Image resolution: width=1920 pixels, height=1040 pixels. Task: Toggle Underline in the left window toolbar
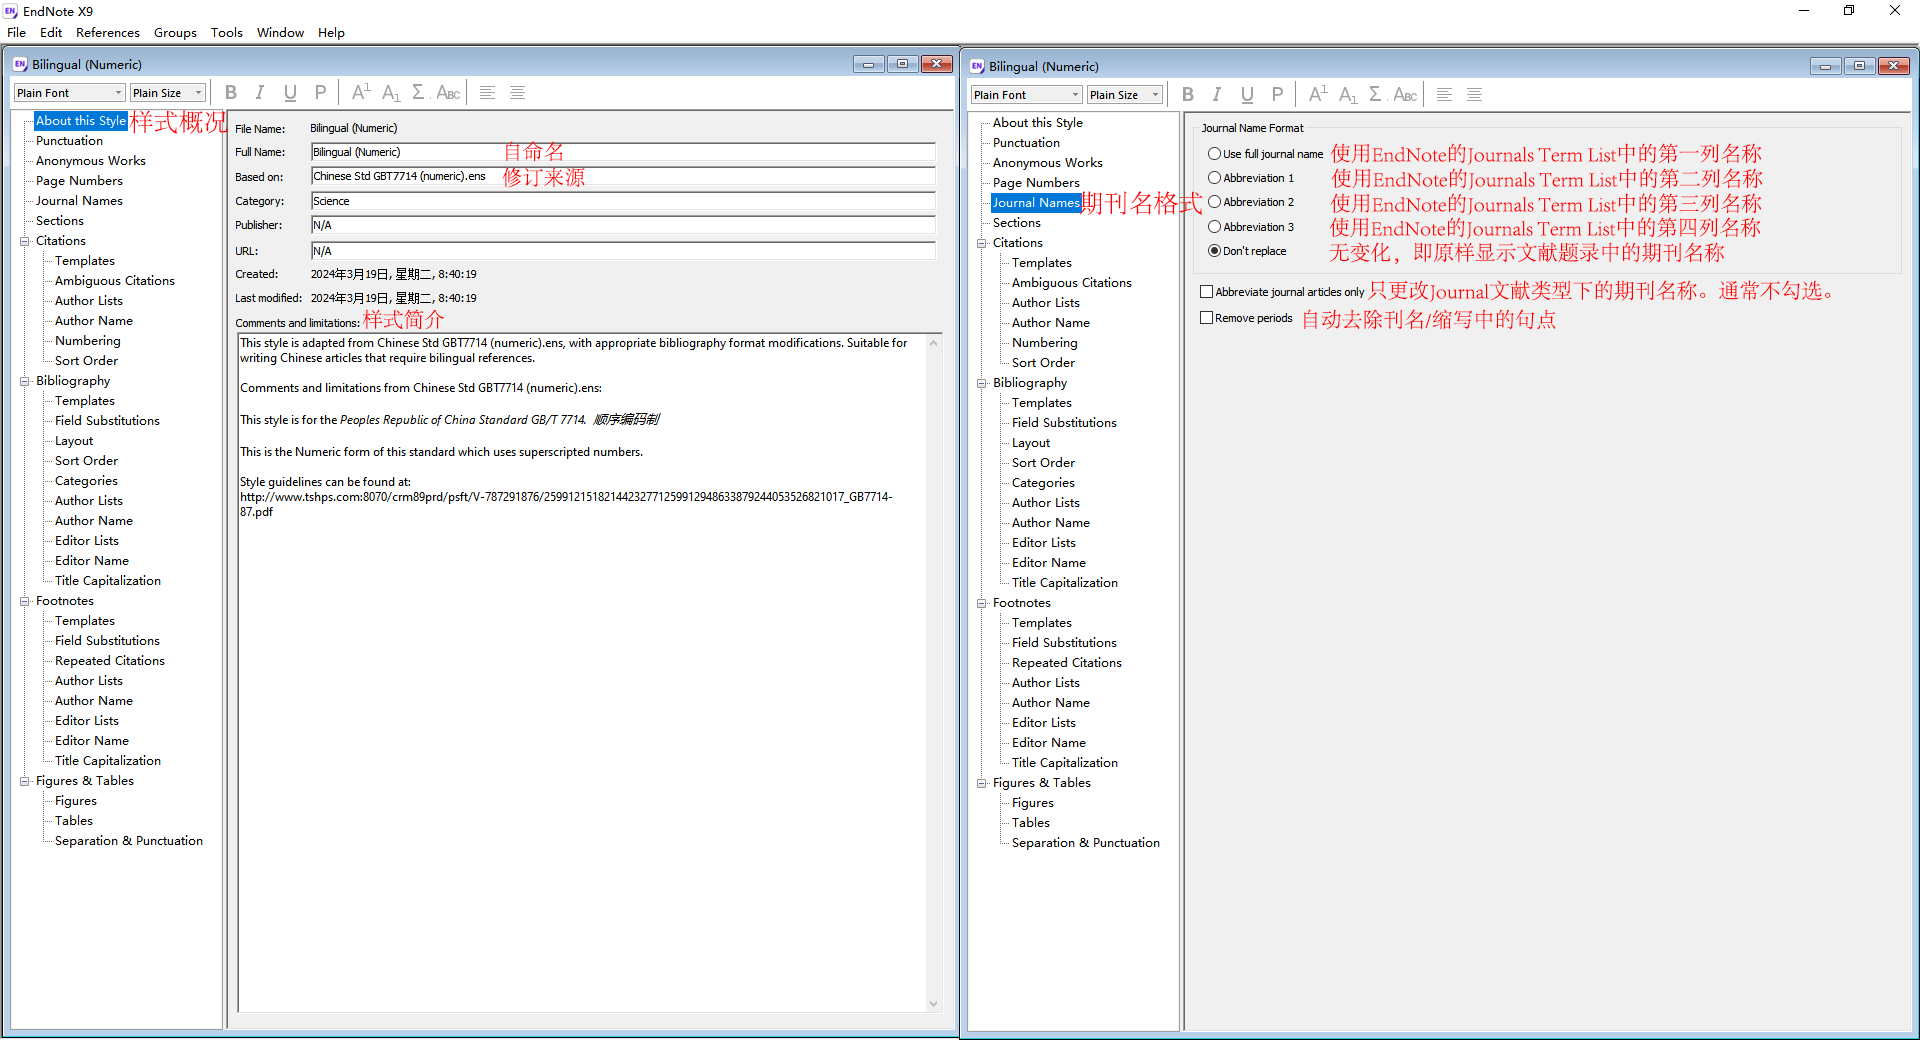(290, 93)
